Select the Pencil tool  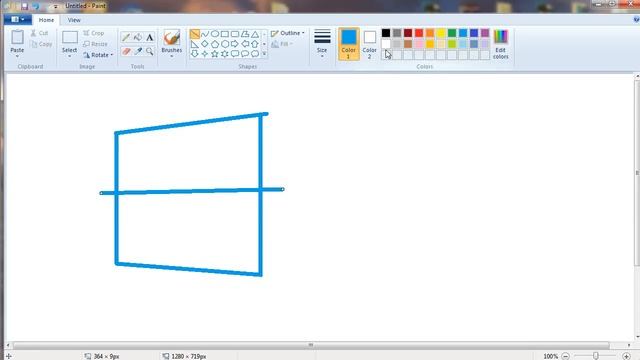pos(126,38)
